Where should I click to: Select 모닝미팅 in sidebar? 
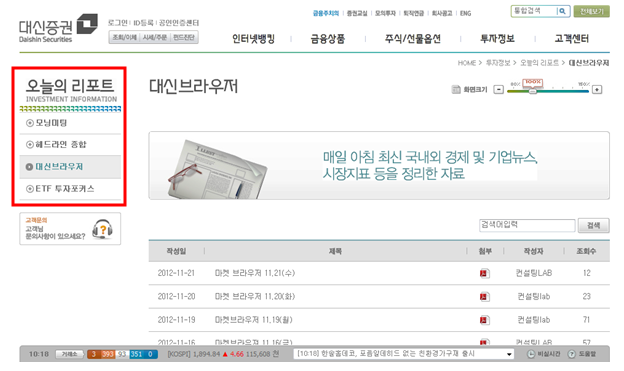click(51, 123)
